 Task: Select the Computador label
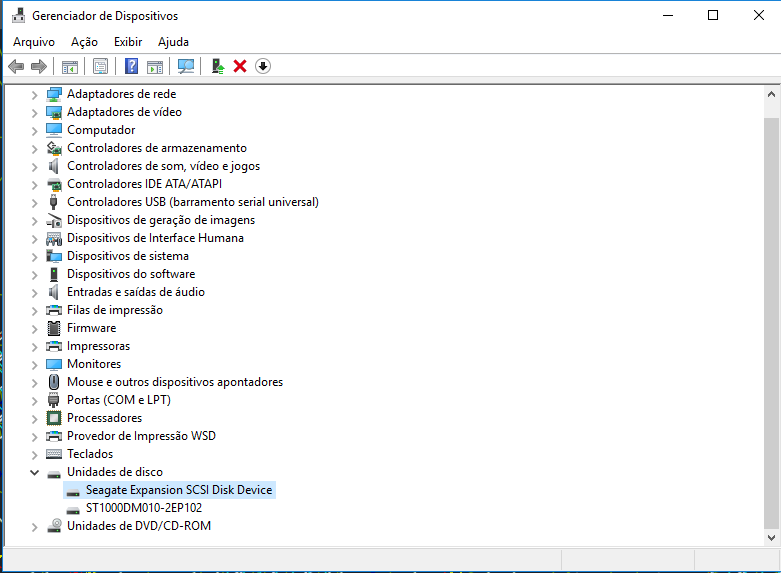coord(101,130)
